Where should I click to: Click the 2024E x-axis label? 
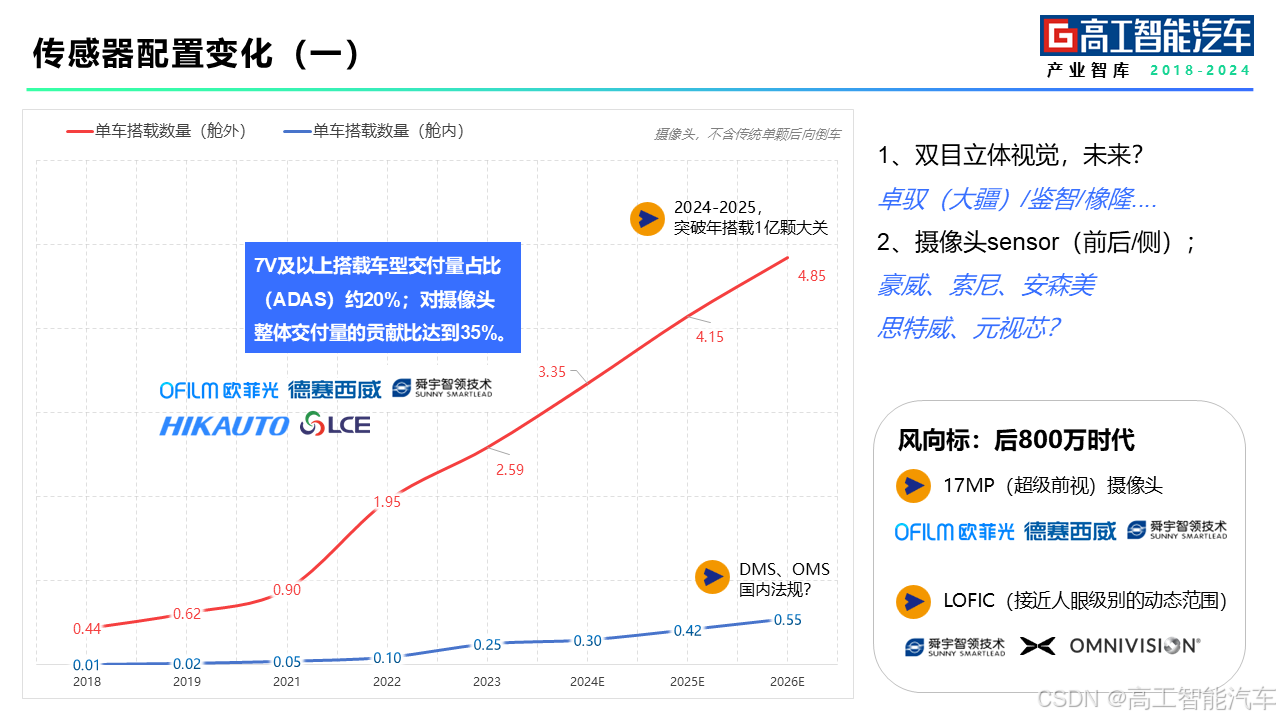point(588,682)
